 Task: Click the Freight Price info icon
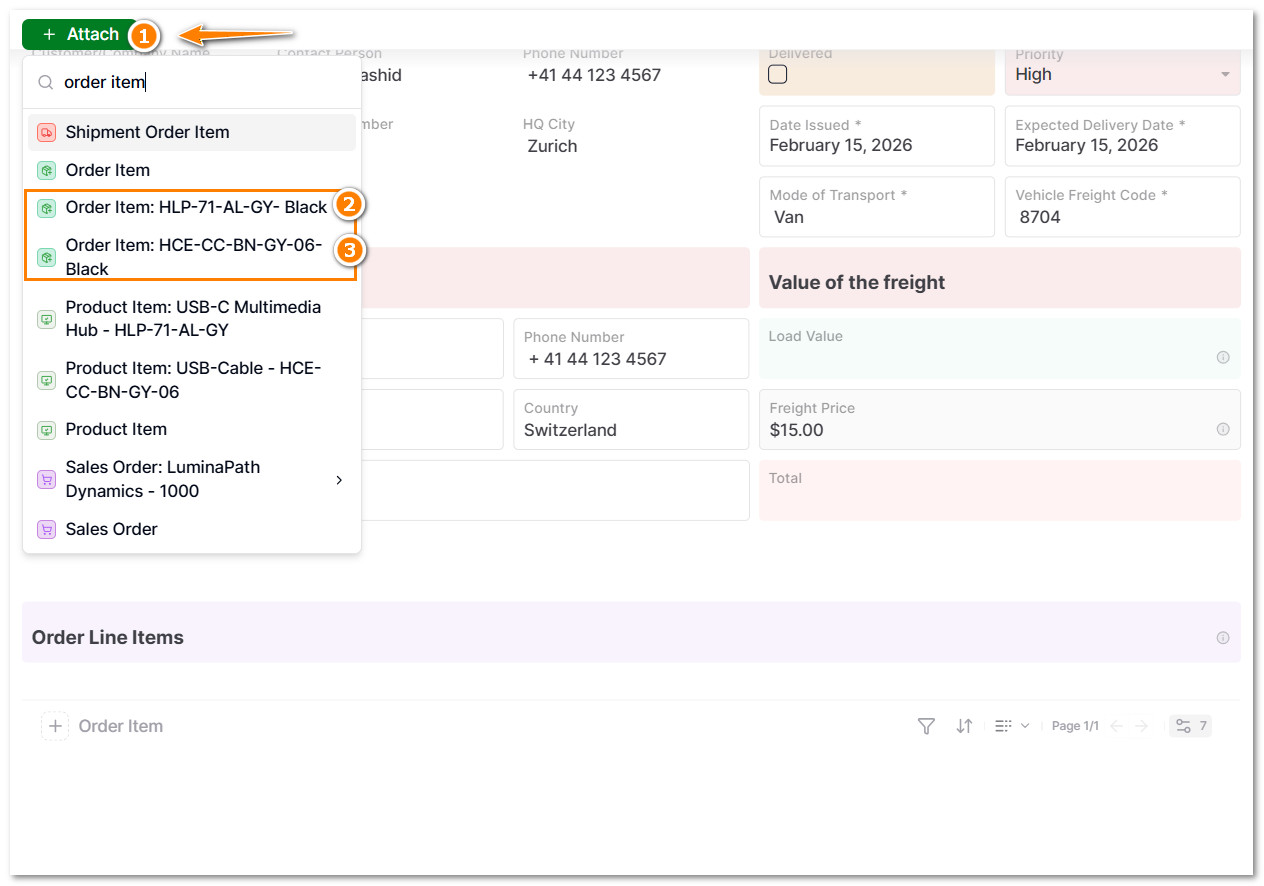click(1222, 429)
